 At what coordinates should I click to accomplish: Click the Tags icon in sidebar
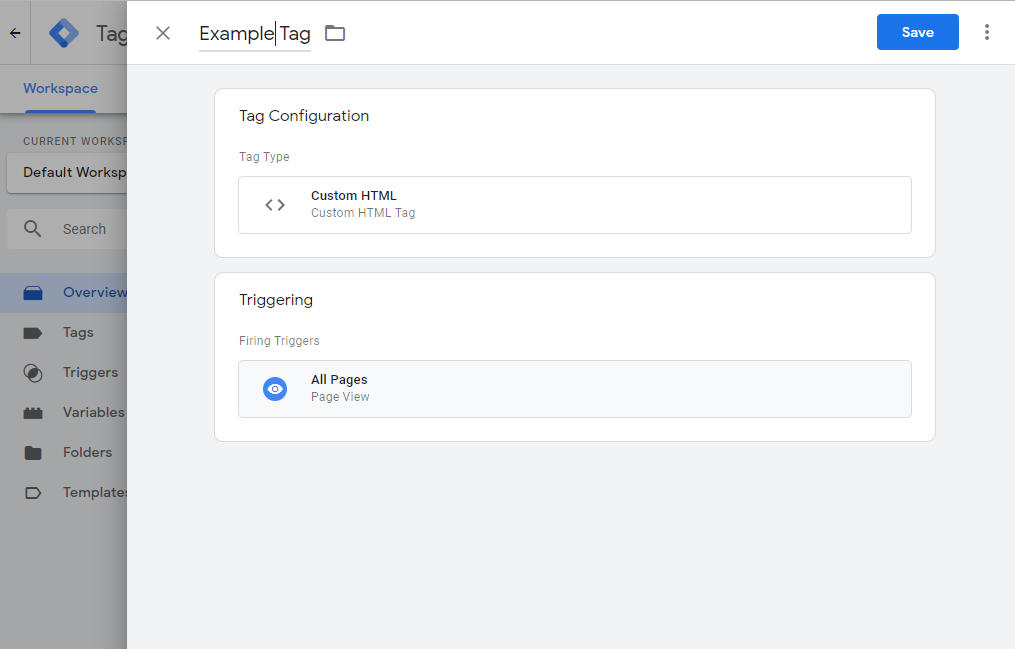click(x=33, y=333)
